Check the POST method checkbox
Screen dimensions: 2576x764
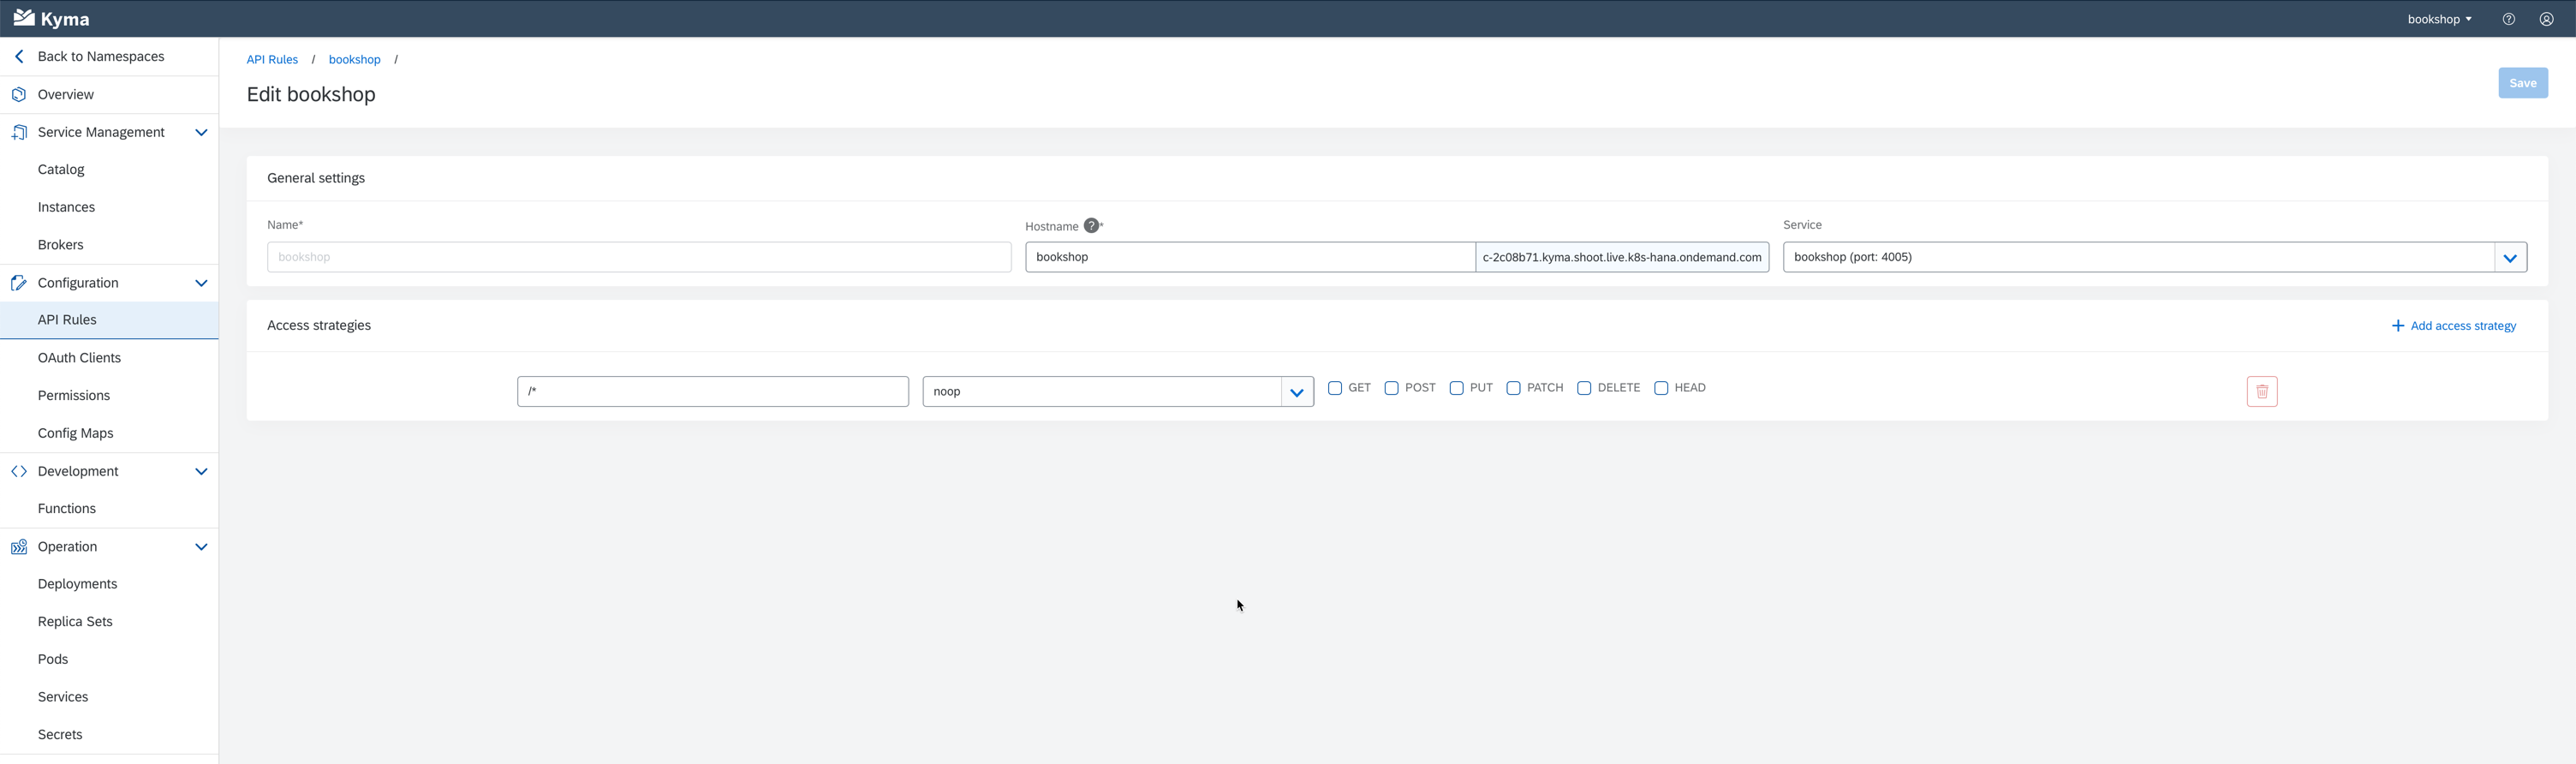coord(1391,388)
